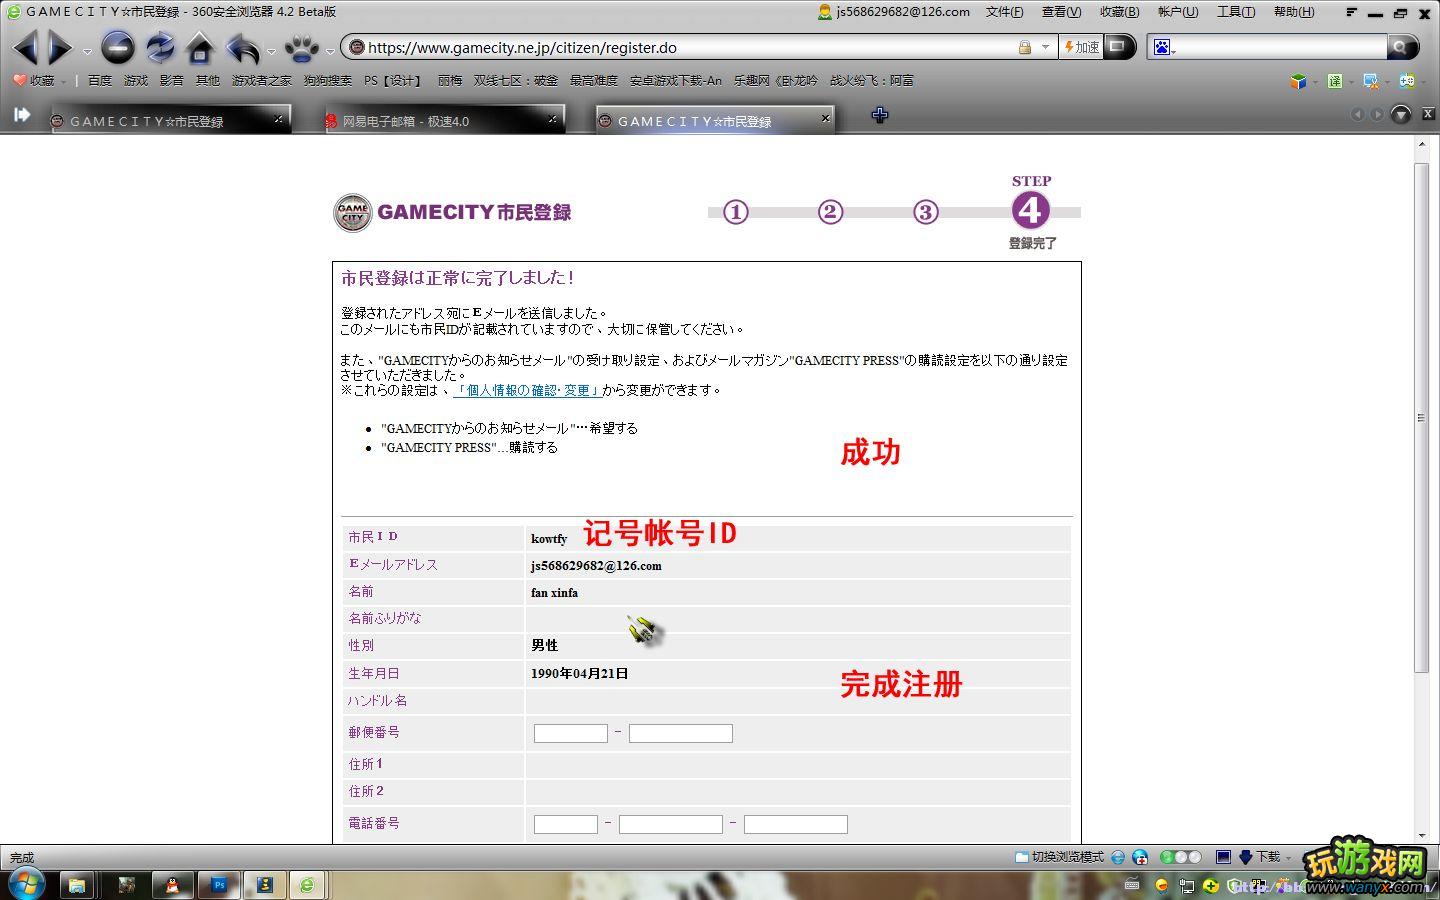
Task: Click the last 電話番号 input box
Action: [x=796, y=824]
